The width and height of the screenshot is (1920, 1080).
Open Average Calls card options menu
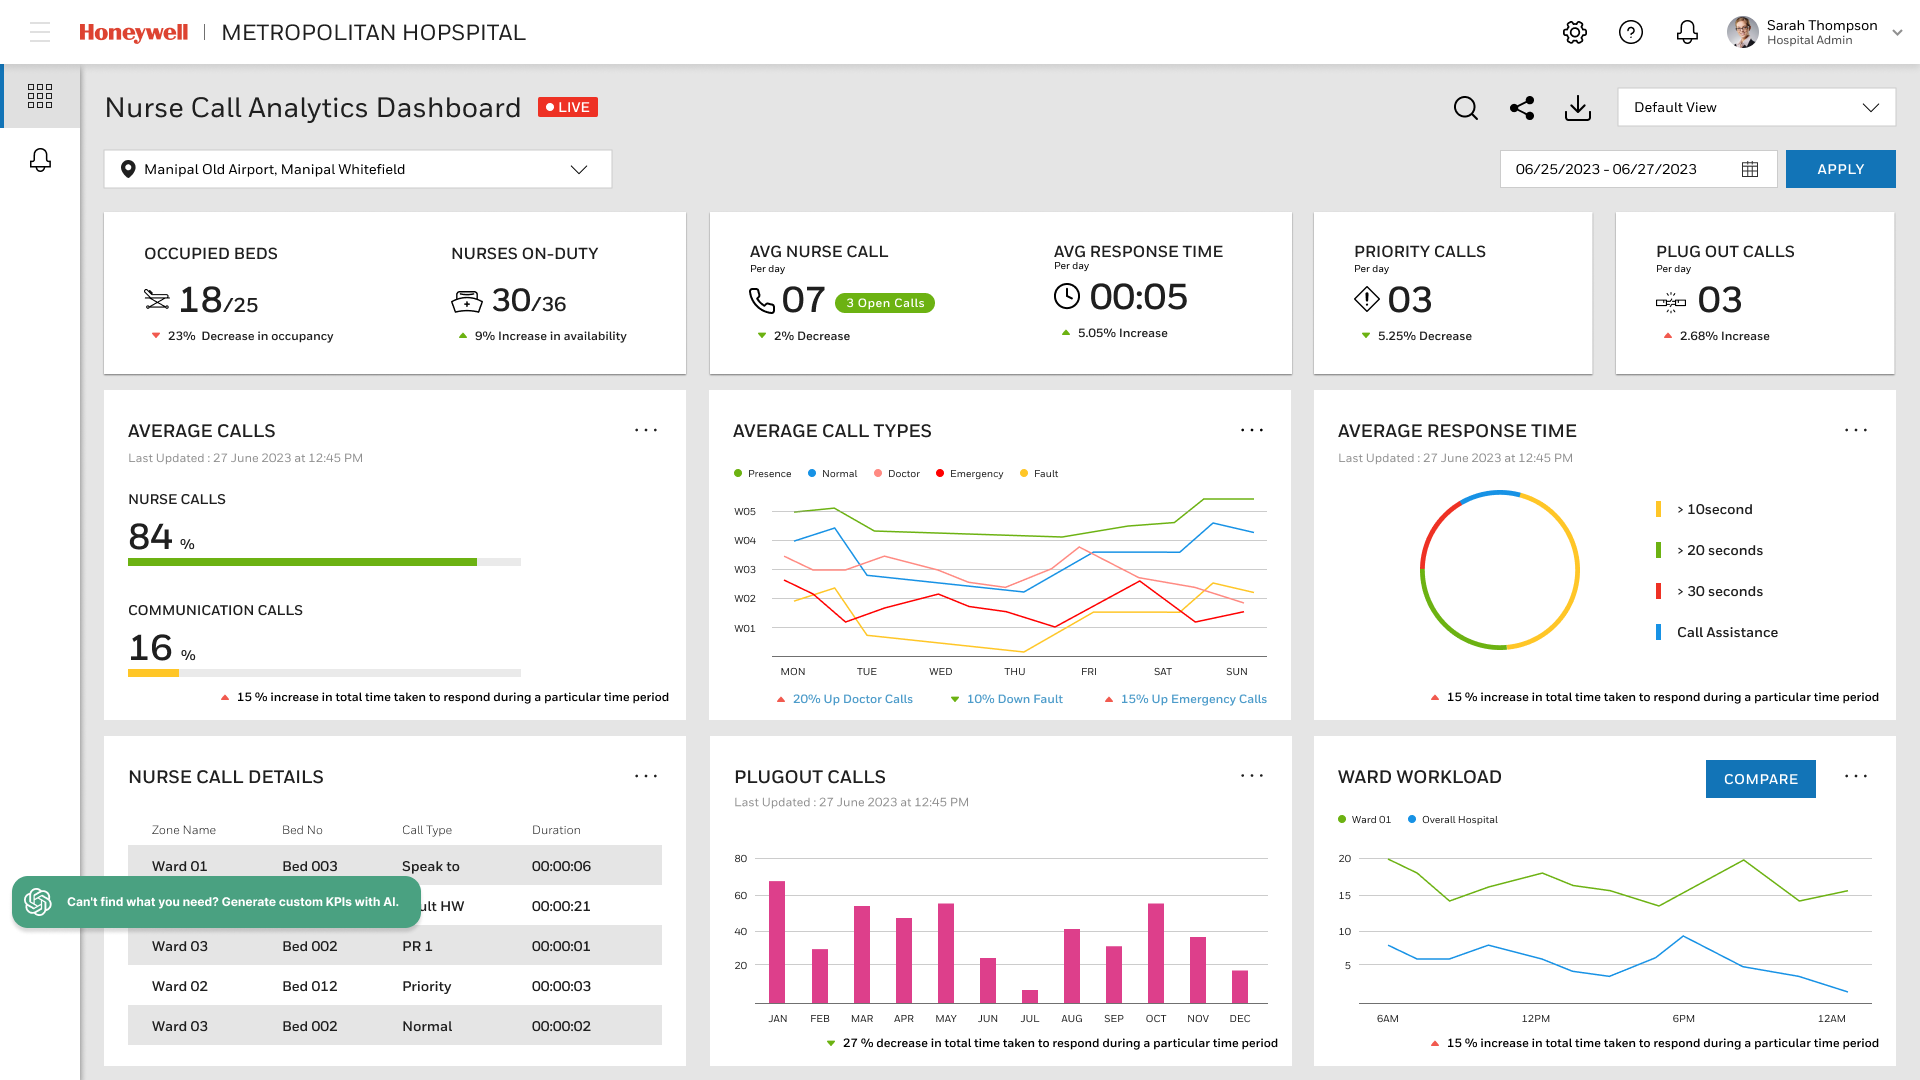click(646, 430)
